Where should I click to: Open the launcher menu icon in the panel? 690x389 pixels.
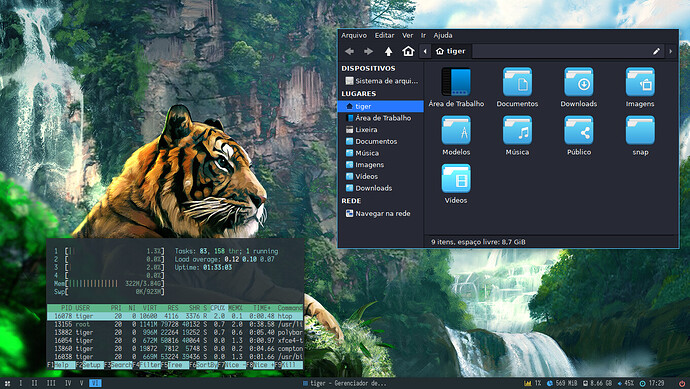pyautogui.click(x=7, y=383)
